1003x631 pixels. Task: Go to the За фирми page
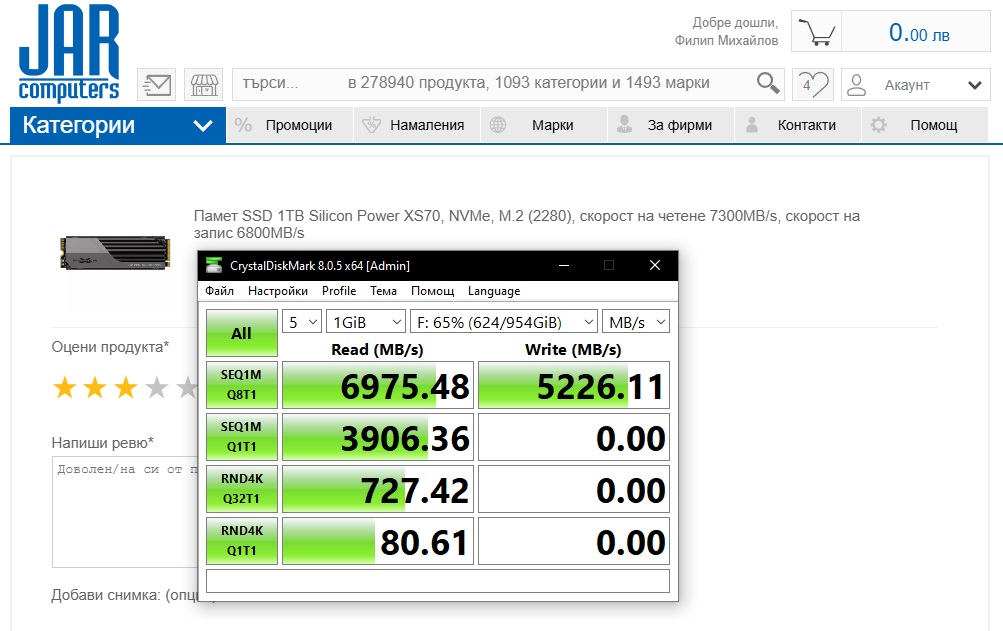(679, 125)
